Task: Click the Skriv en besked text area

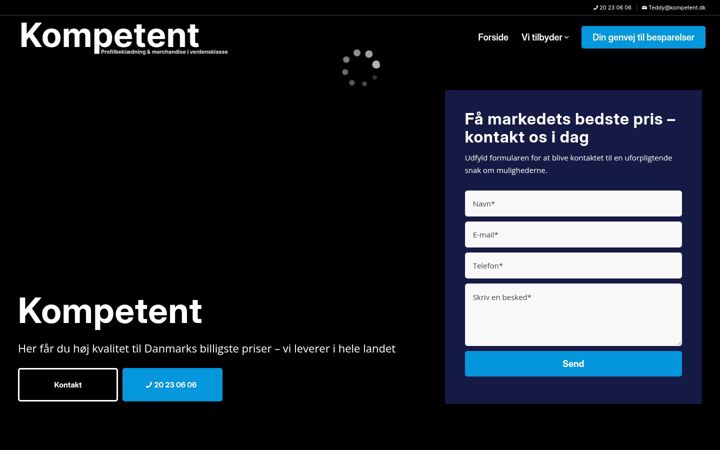Action: [x=573, y=315]
